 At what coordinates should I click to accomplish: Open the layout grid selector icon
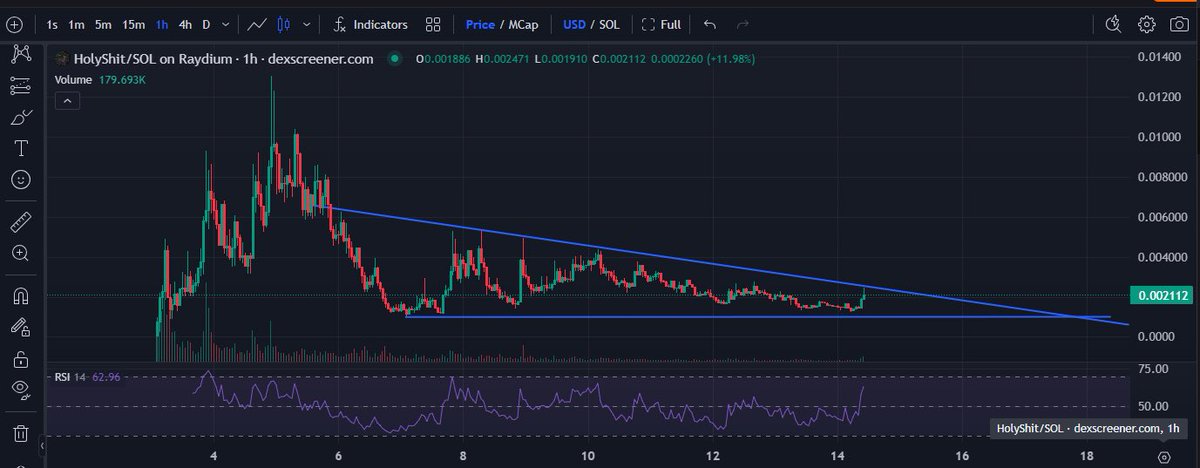click(433, 23)
